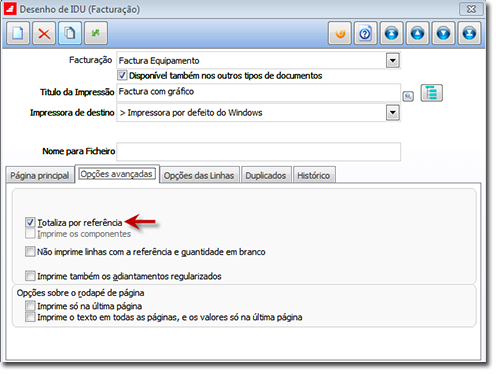Enable Imprime também os adiantamentos regularizados
Viewport: 496px width, 374px height.
(x=30, y=276)
